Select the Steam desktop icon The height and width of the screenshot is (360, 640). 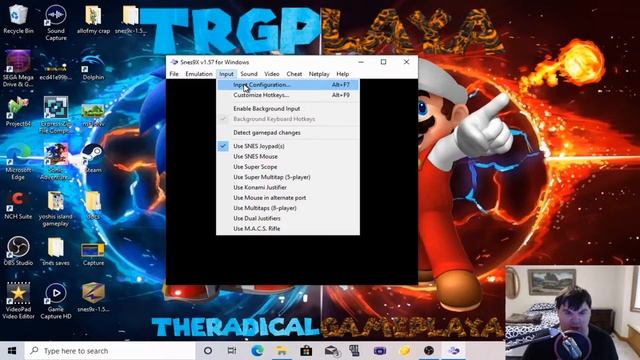point(93,159)
